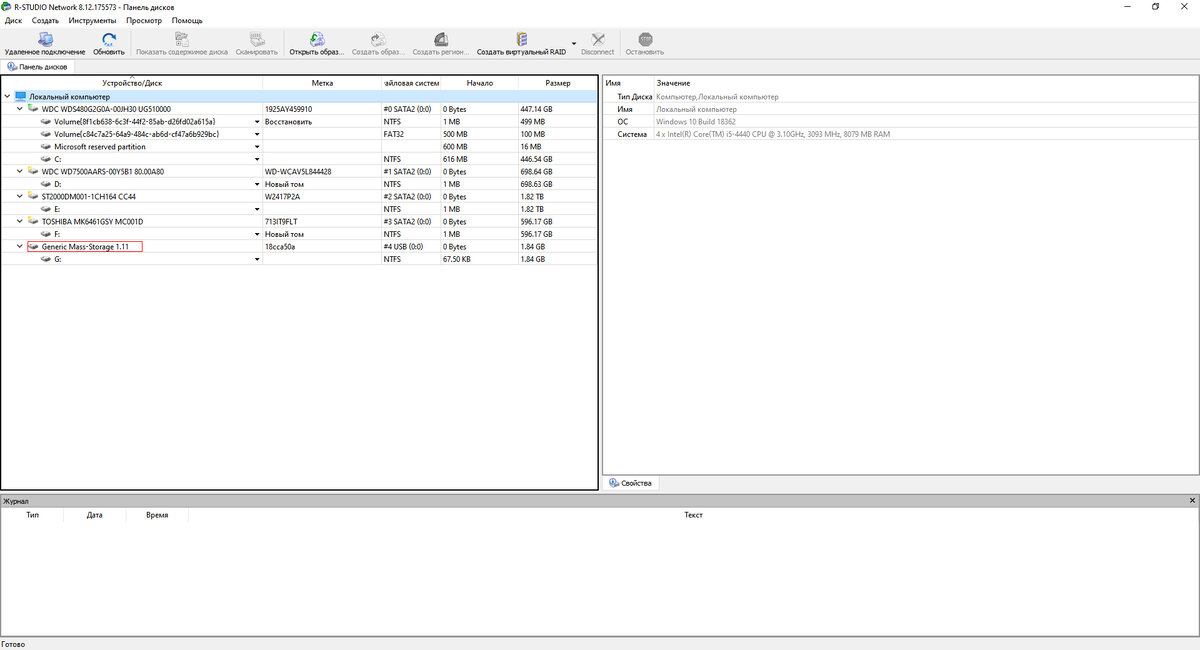Click the Текст column header in journal
The height and width of the screenshot is (650, 1200).
(x=693, y=515)
